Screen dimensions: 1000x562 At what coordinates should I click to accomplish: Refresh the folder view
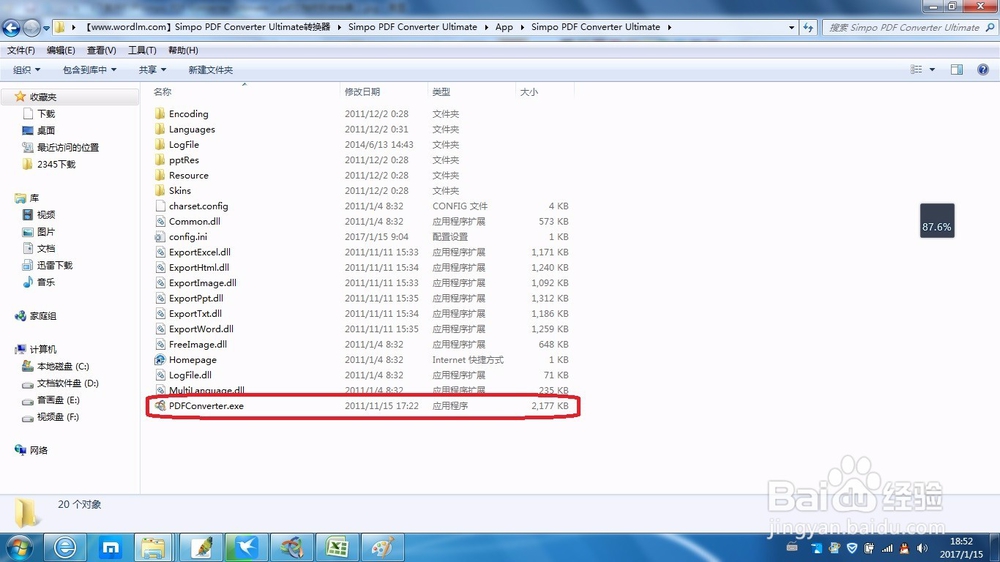(x=808, y=27)
